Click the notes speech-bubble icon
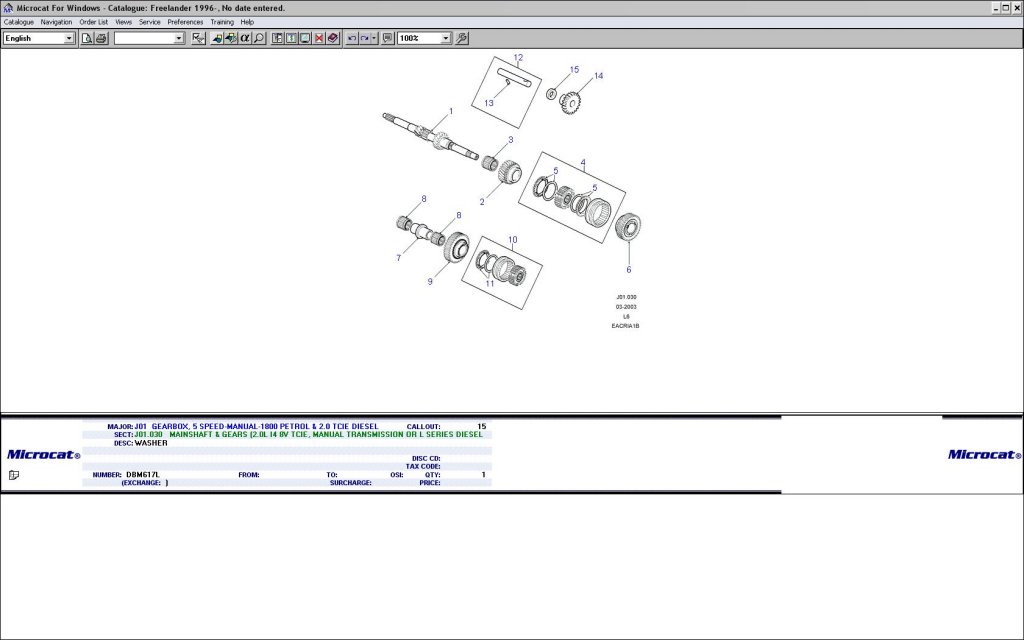This screenshot has width=1024, height=640. coord(388,39)
